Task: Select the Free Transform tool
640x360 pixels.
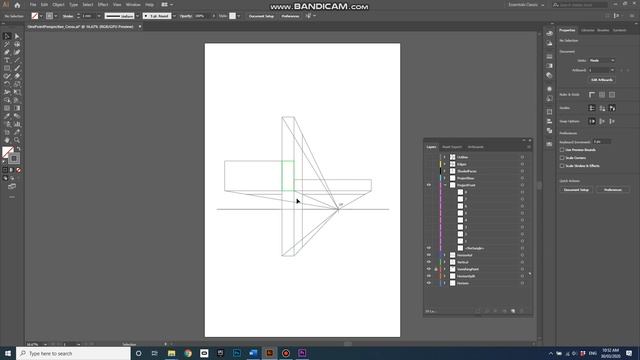Action: tap(17, 92)
